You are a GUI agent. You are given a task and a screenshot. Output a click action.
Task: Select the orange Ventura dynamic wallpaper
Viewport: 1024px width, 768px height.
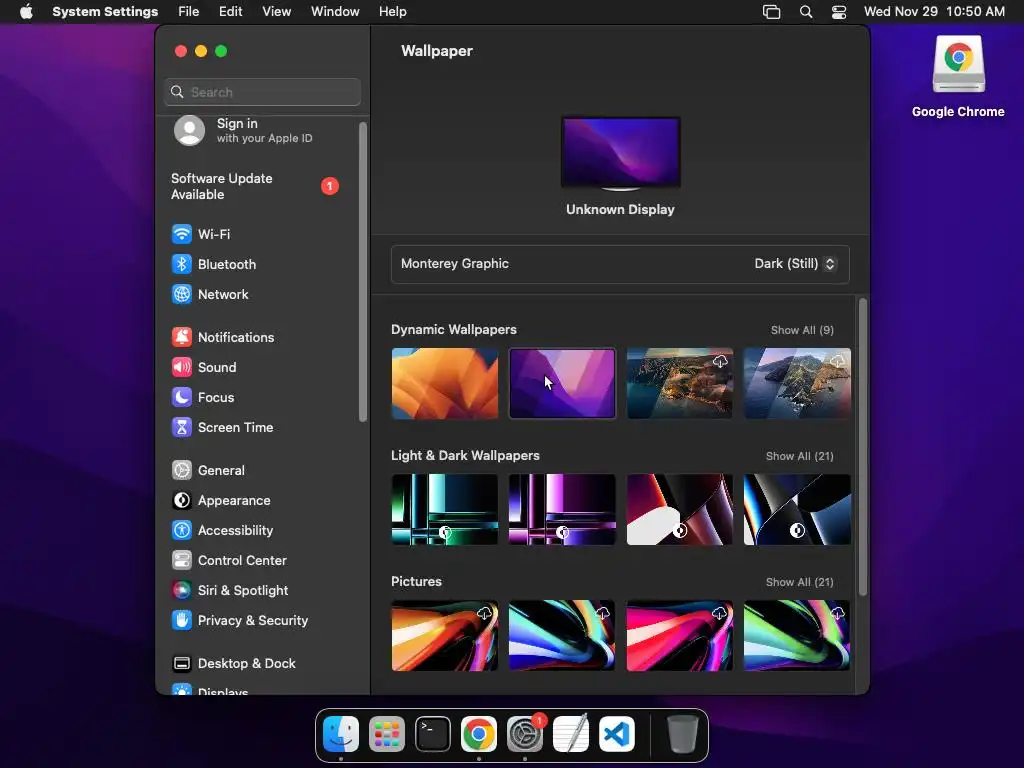(445, 383)
